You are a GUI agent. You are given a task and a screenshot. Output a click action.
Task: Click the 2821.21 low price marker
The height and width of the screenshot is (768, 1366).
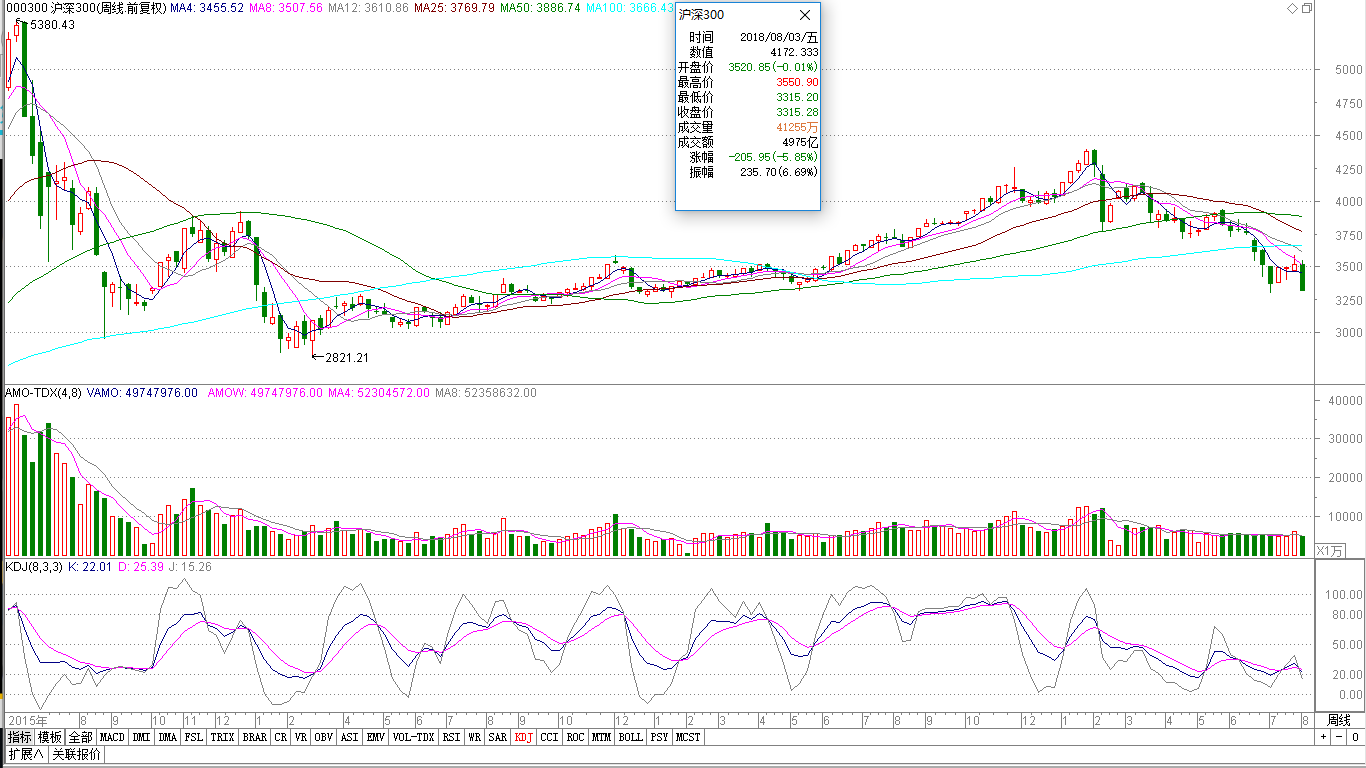[347, 357]
